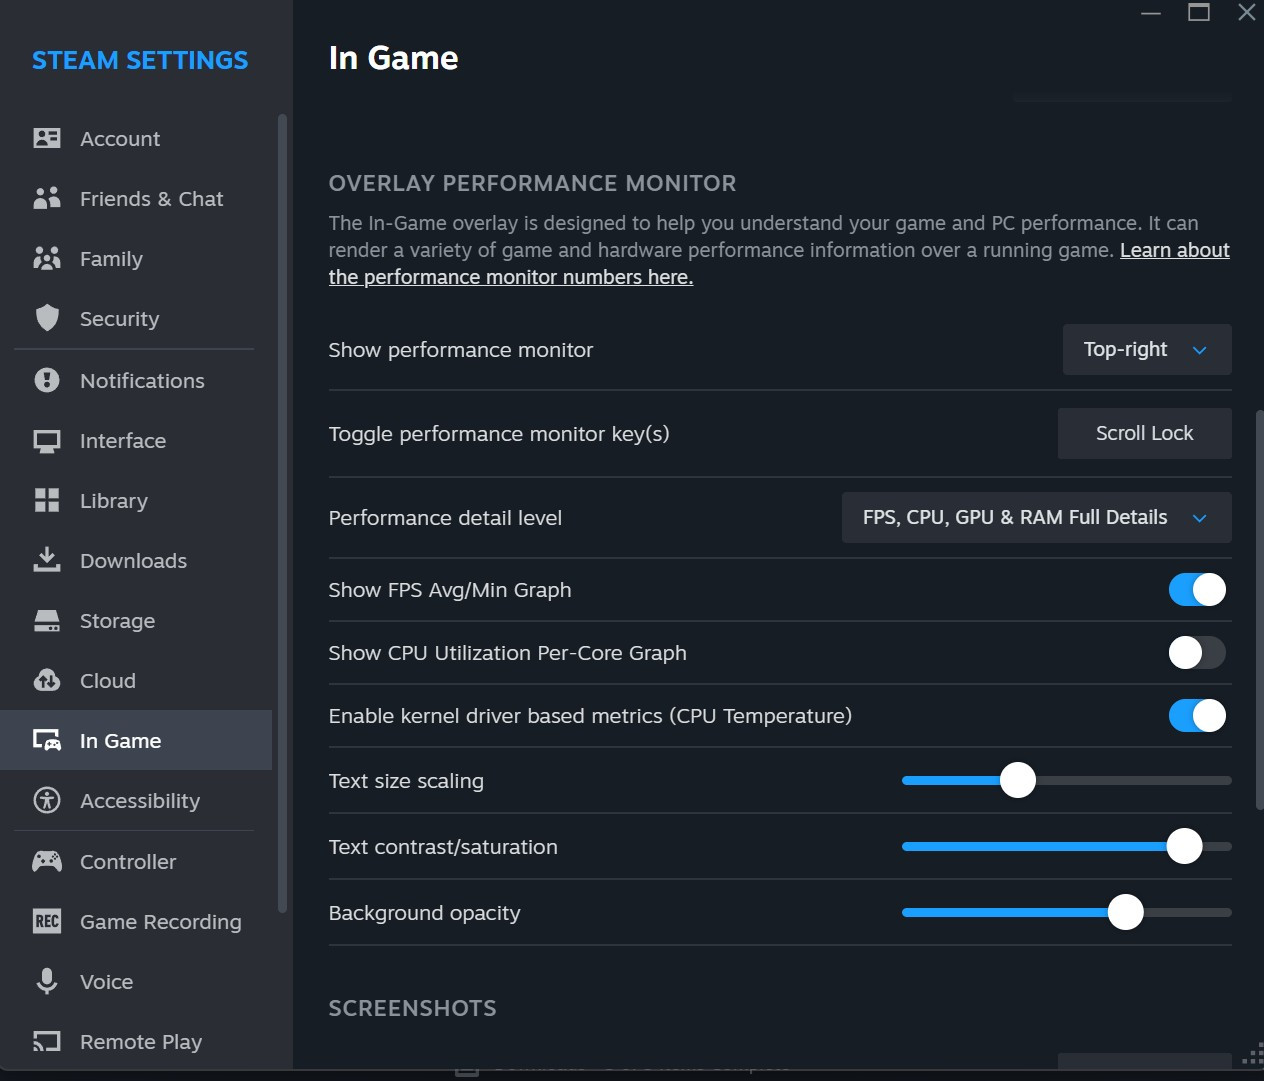Turn off Show FPS Avg/Min Graph
The height and width of the screenshot is (1081, 1264).
[x=1197, y=589]
